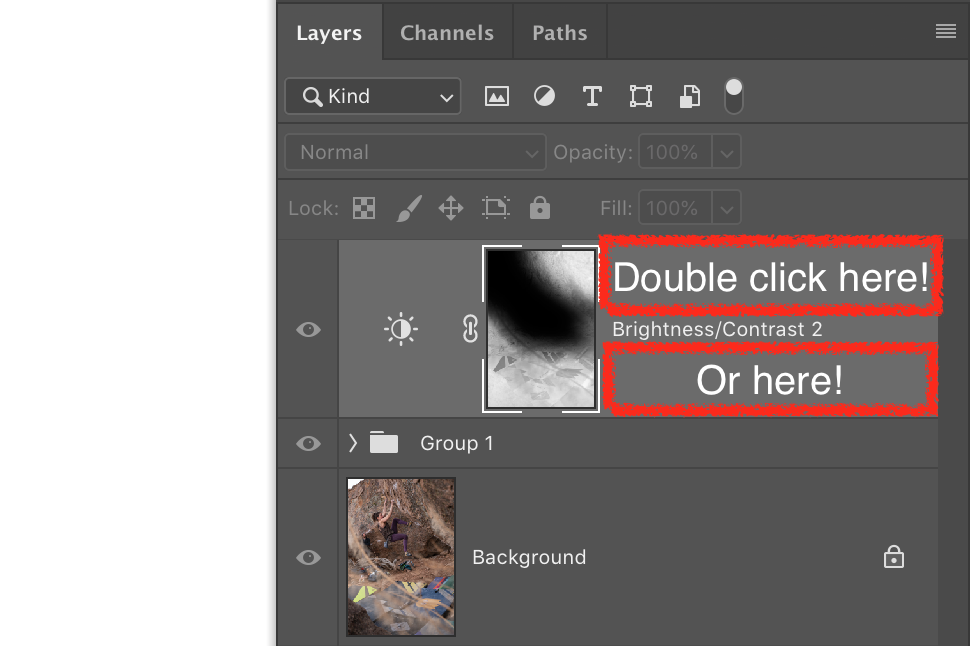Click the Opacity value field
Screen dimensions: 970x646
coord(675,152)
